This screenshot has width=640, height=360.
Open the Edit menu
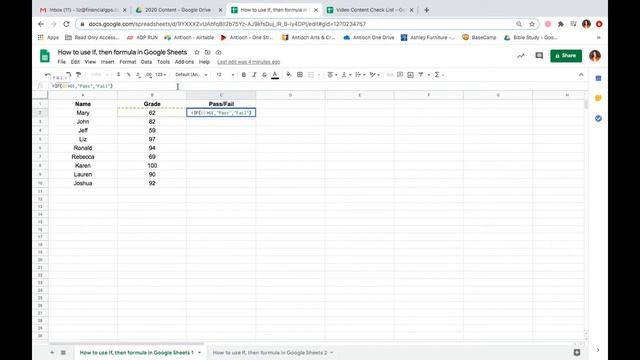tap(75, 62)
